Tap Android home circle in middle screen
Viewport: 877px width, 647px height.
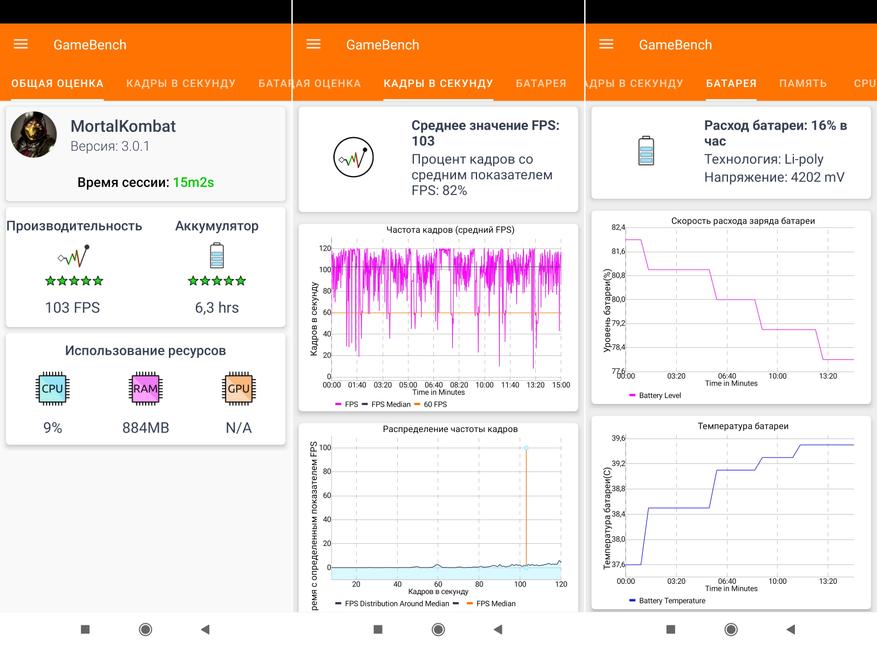click(438, 630)
